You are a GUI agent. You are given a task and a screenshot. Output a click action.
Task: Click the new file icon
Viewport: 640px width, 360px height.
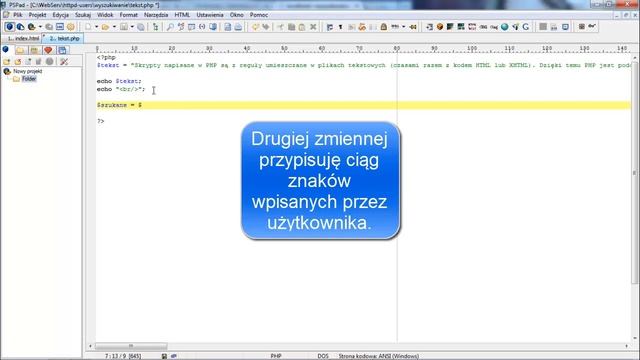pyautogui.click(x=88, y=27)
